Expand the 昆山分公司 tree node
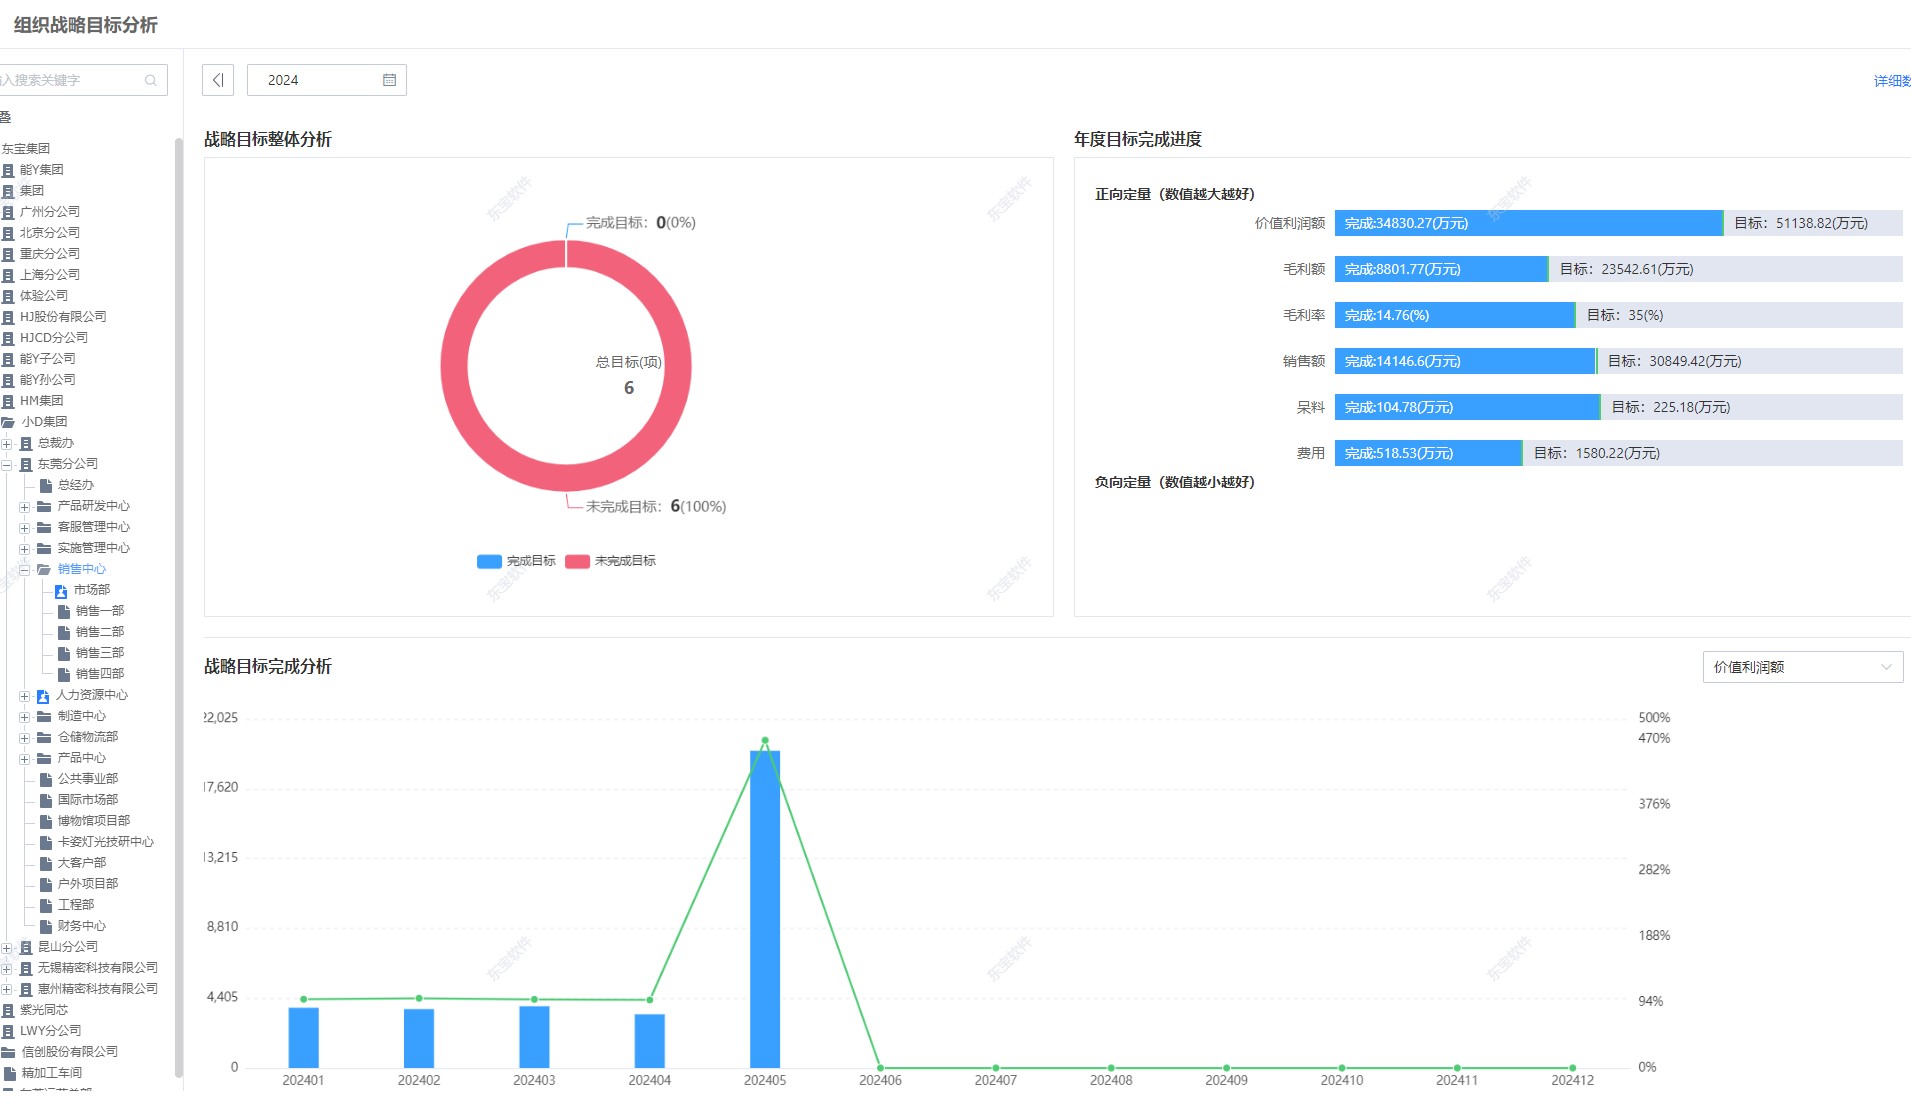Screen dimensions: 1911x1108 point(7,948)
